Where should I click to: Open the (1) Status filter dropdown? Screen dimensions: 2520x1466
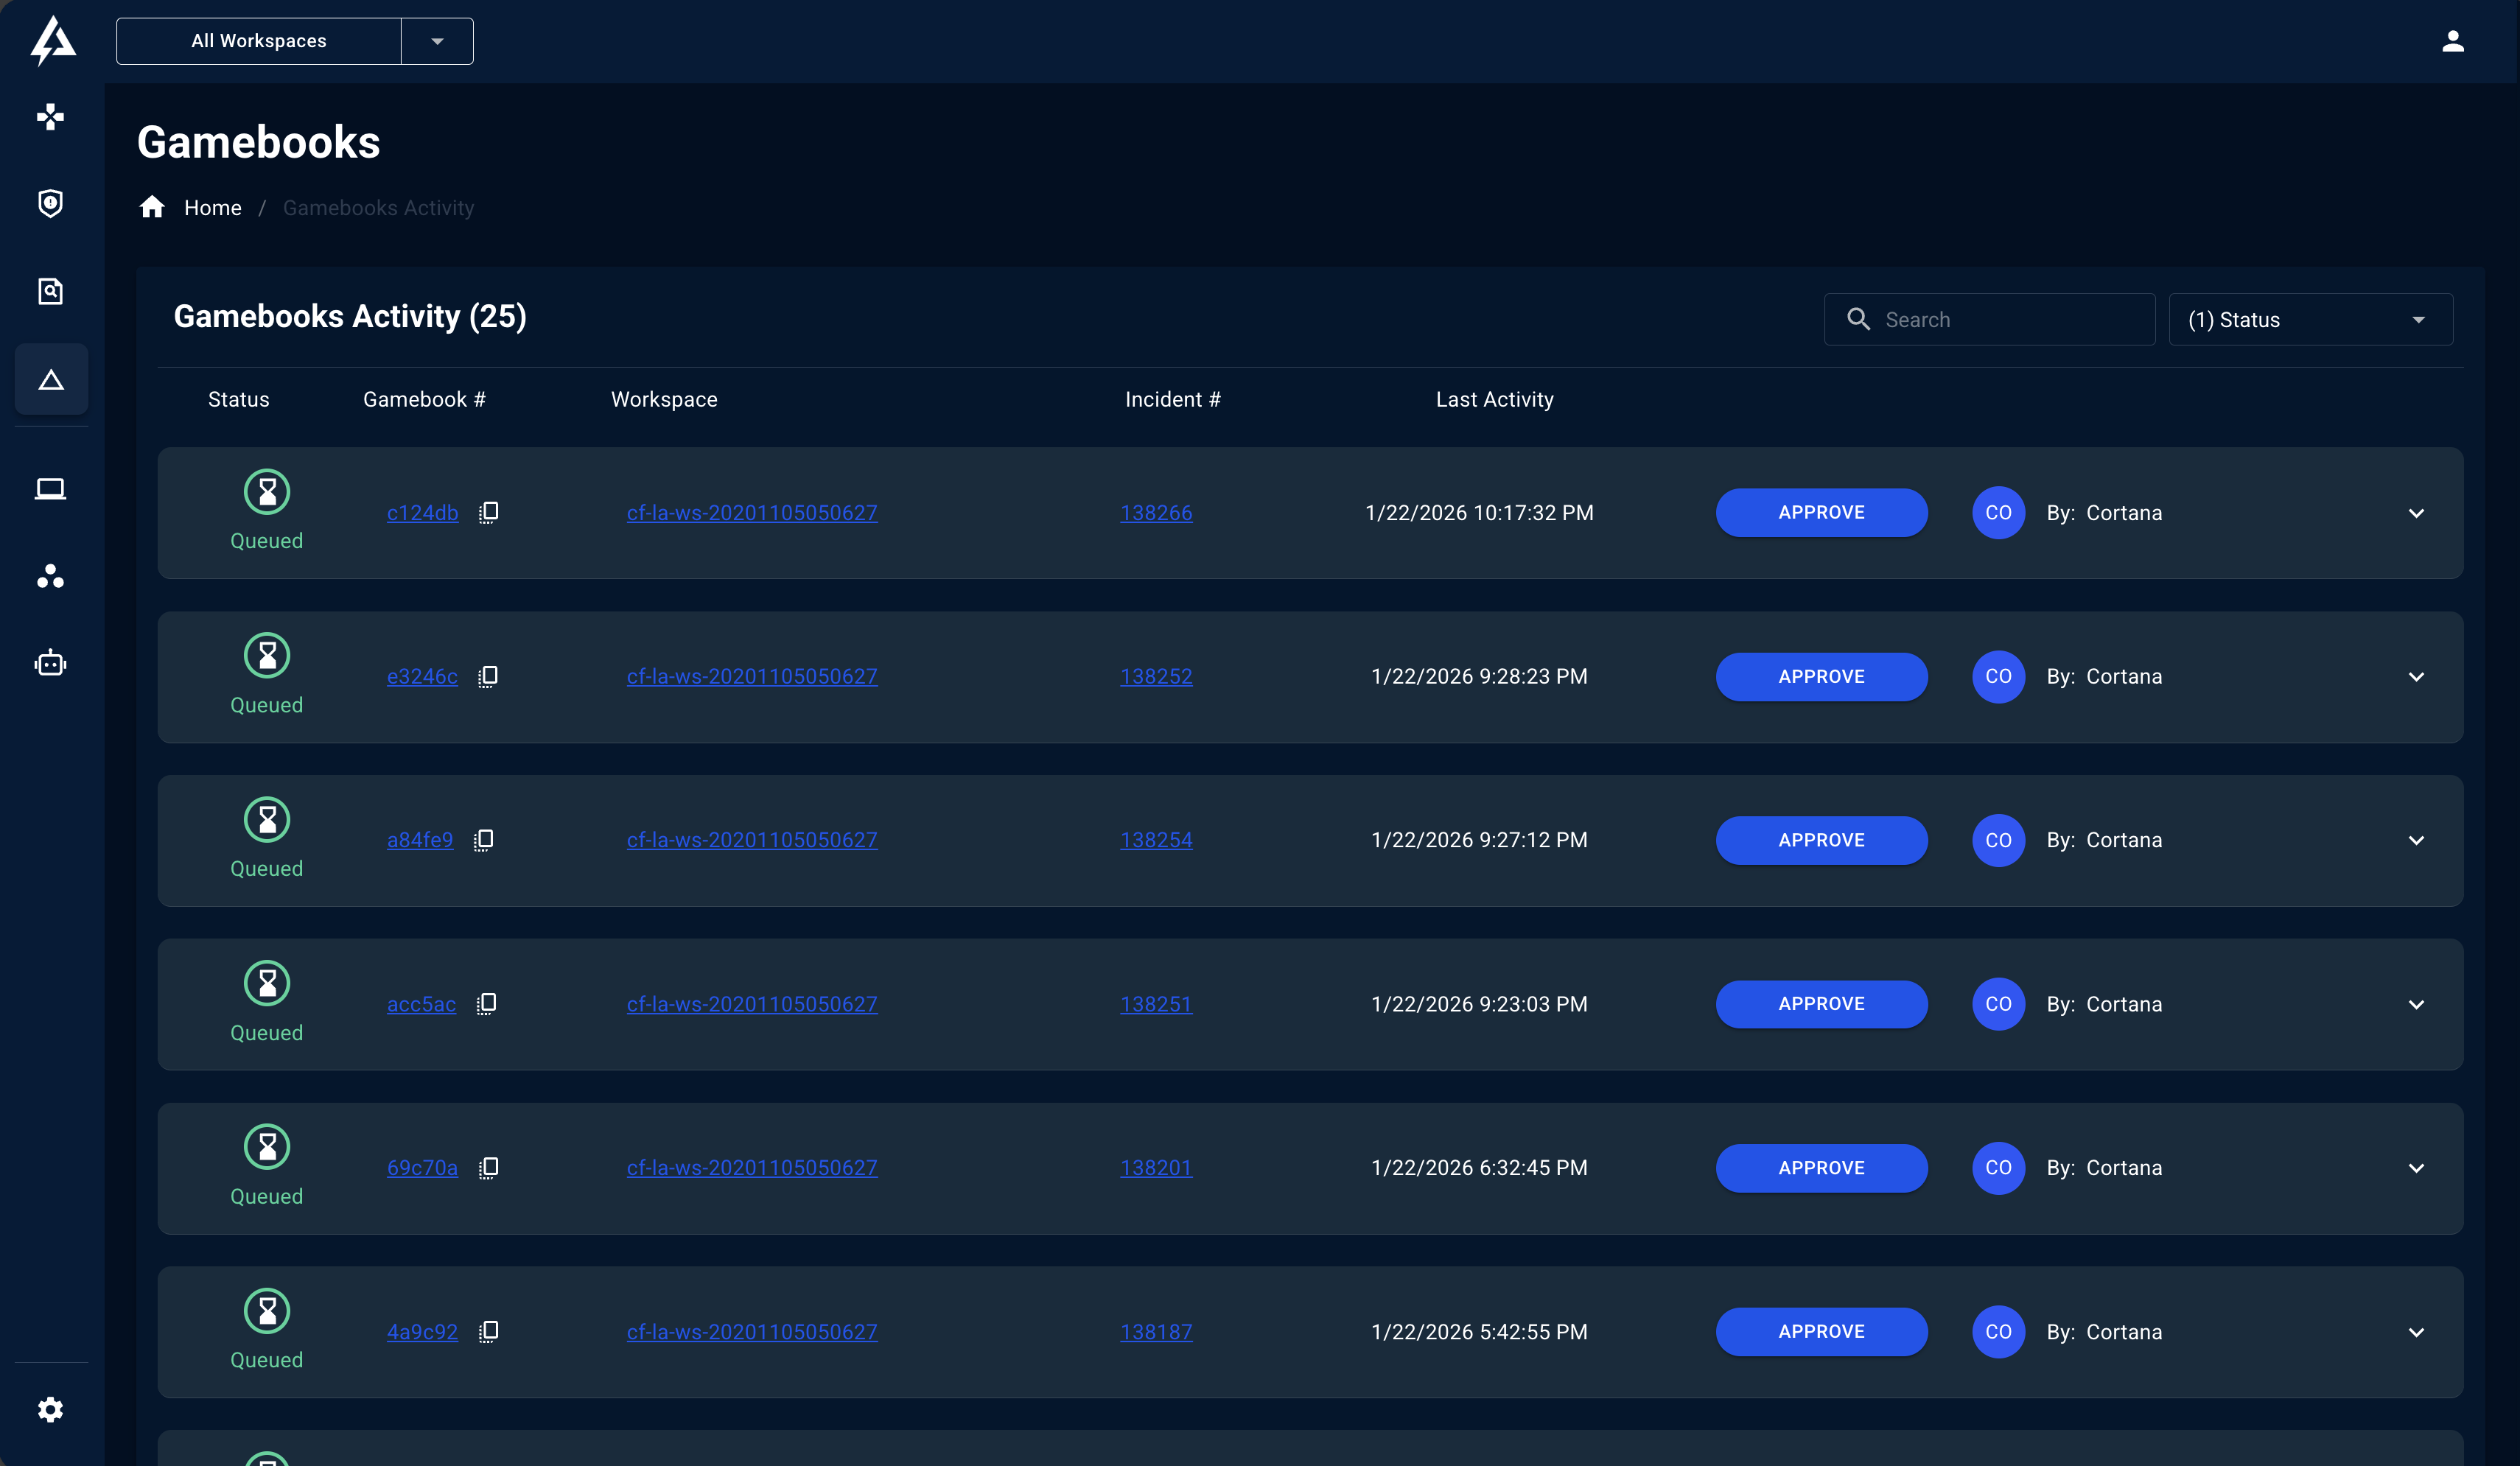coord(2310,320)
